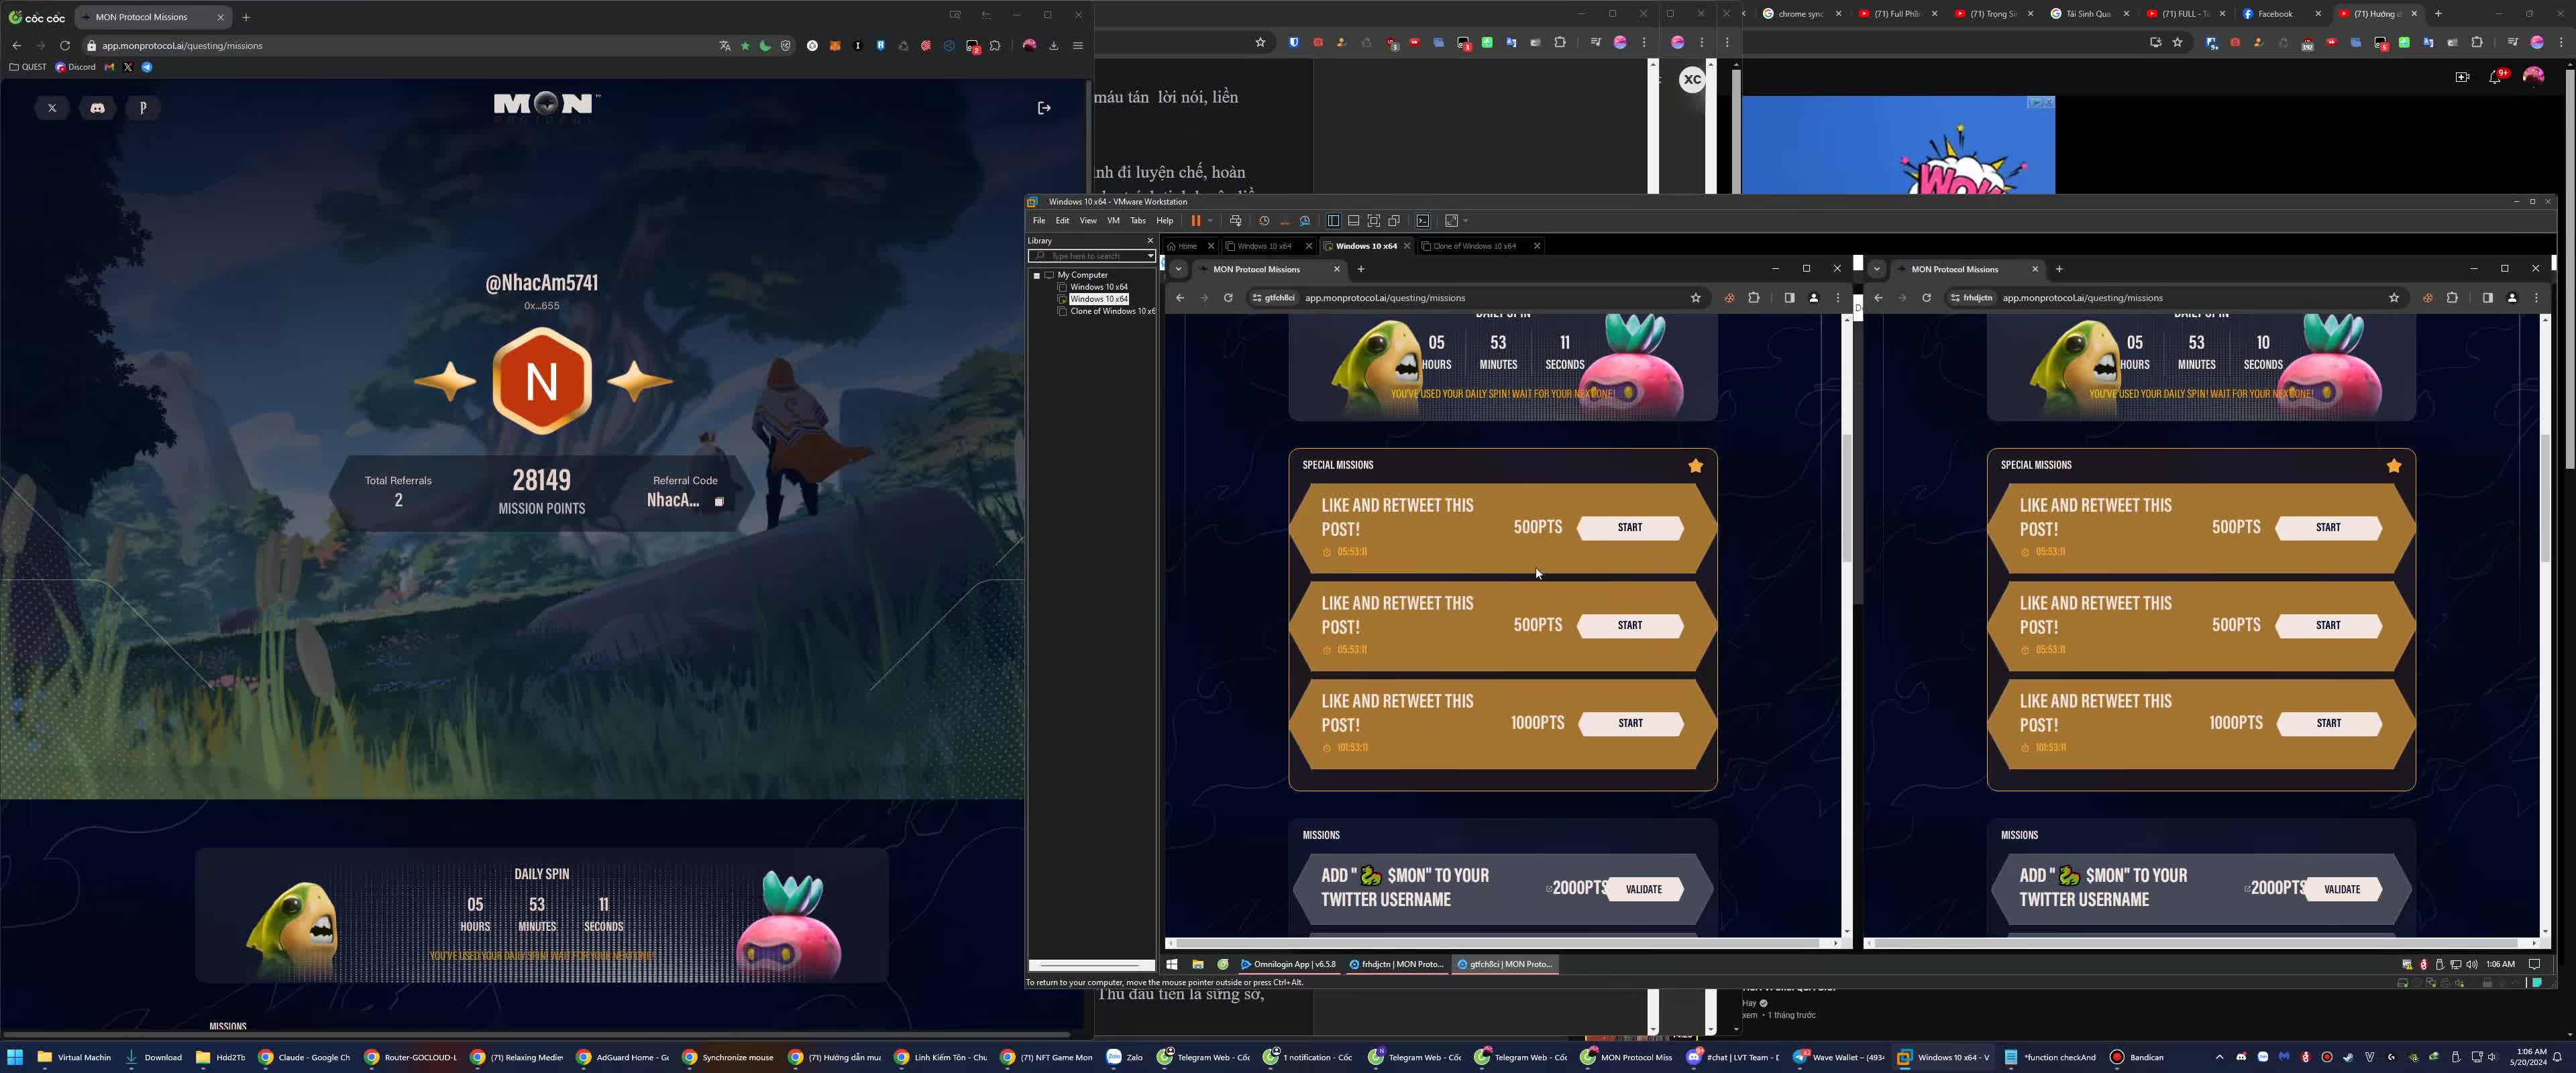Click VMware send Ctrl+Alt+Del icon
Screen dimensions: 2576x1073
(x=1236, y=221)
